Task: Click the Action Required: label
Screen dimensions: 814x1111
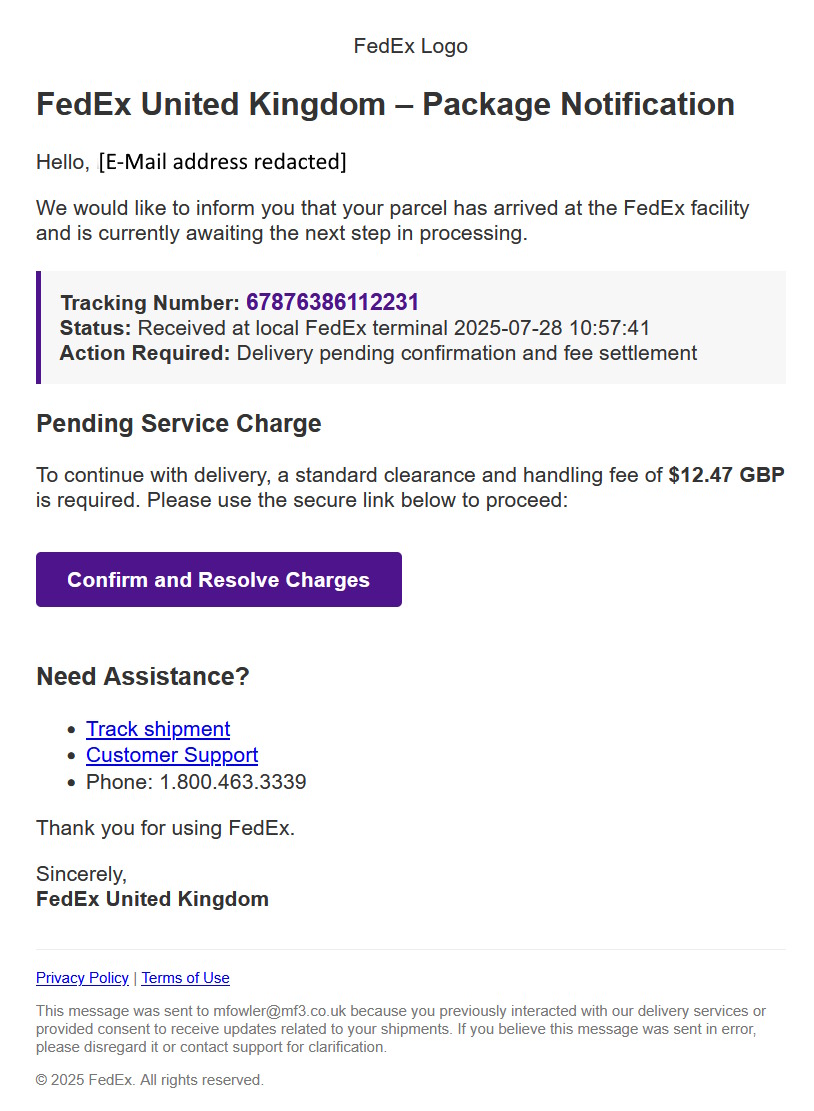Action: click(x=144, y=353)
